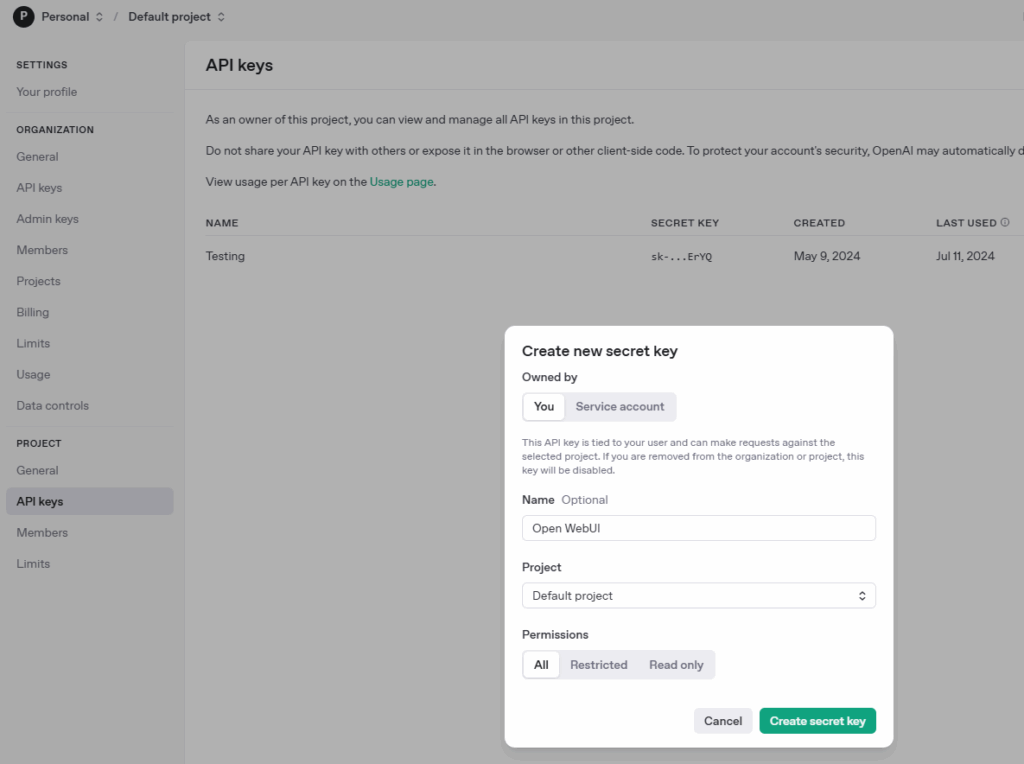Open Project Members page

click(42, 533)
